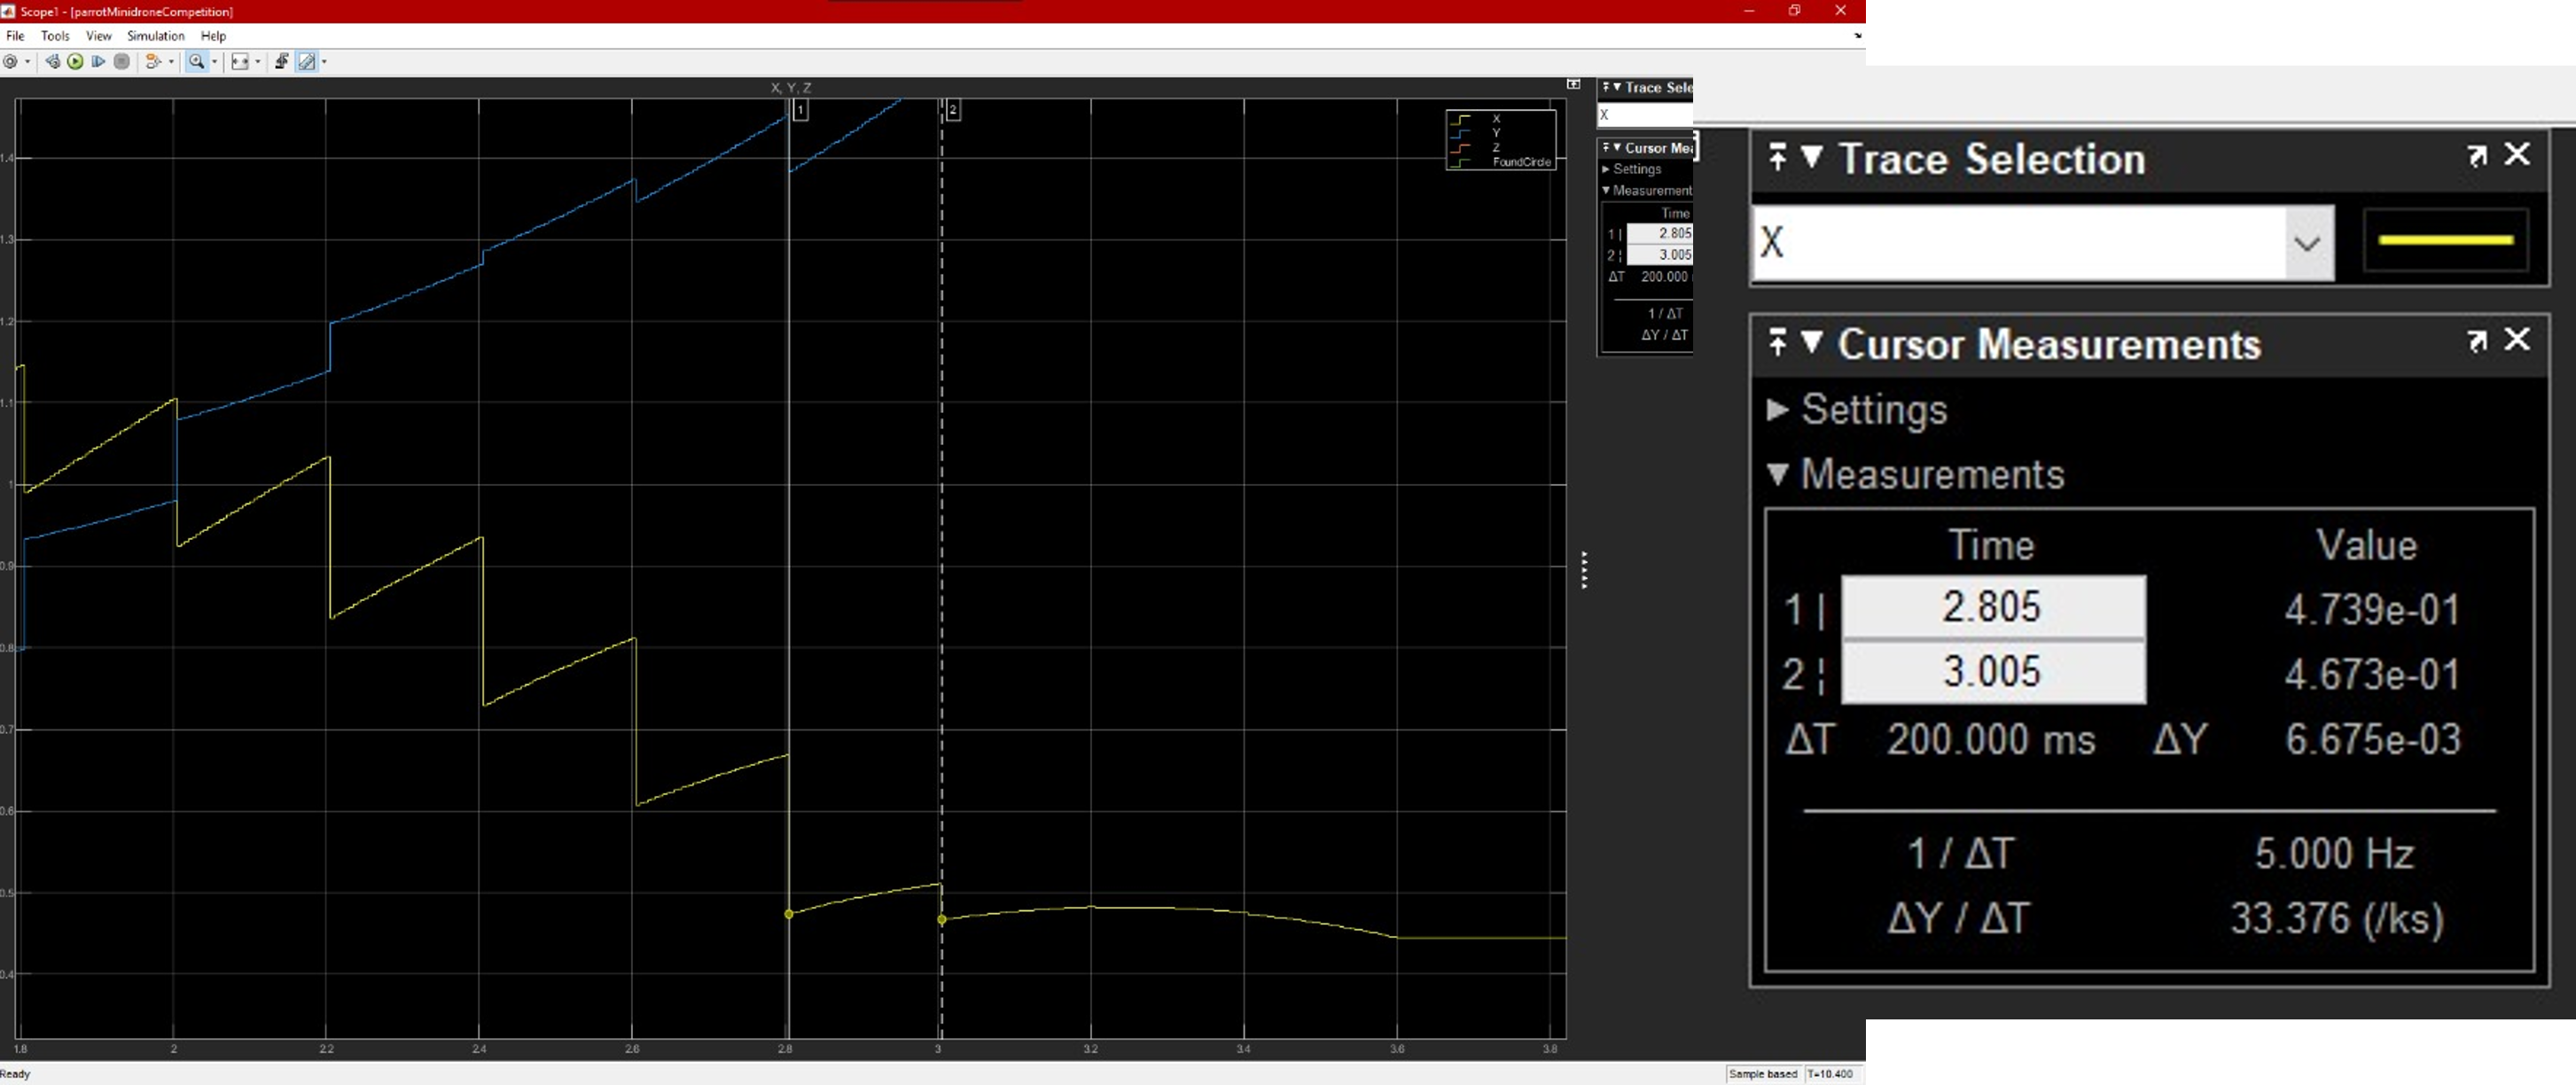Image resolution: width=2576 pixels, height=1085 pixels.
Task: Click cursor 1 time field showing 2.805
Action: 1992,607
